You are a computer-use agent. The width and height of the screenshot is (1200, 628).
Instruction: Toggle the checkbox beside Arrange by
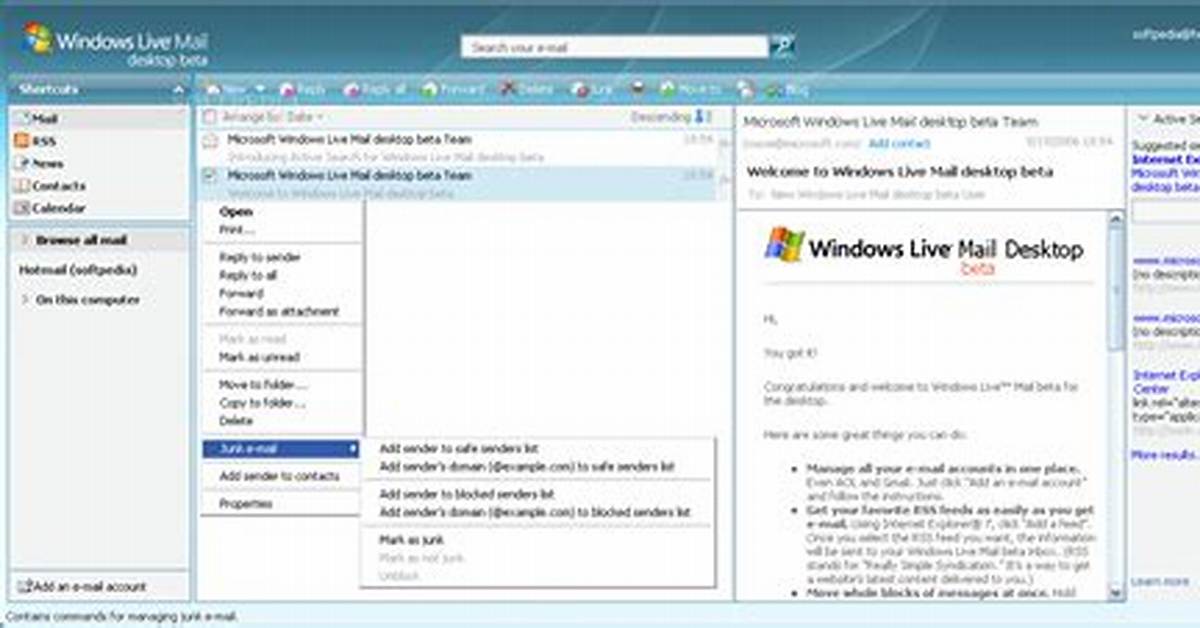point(209,117)
